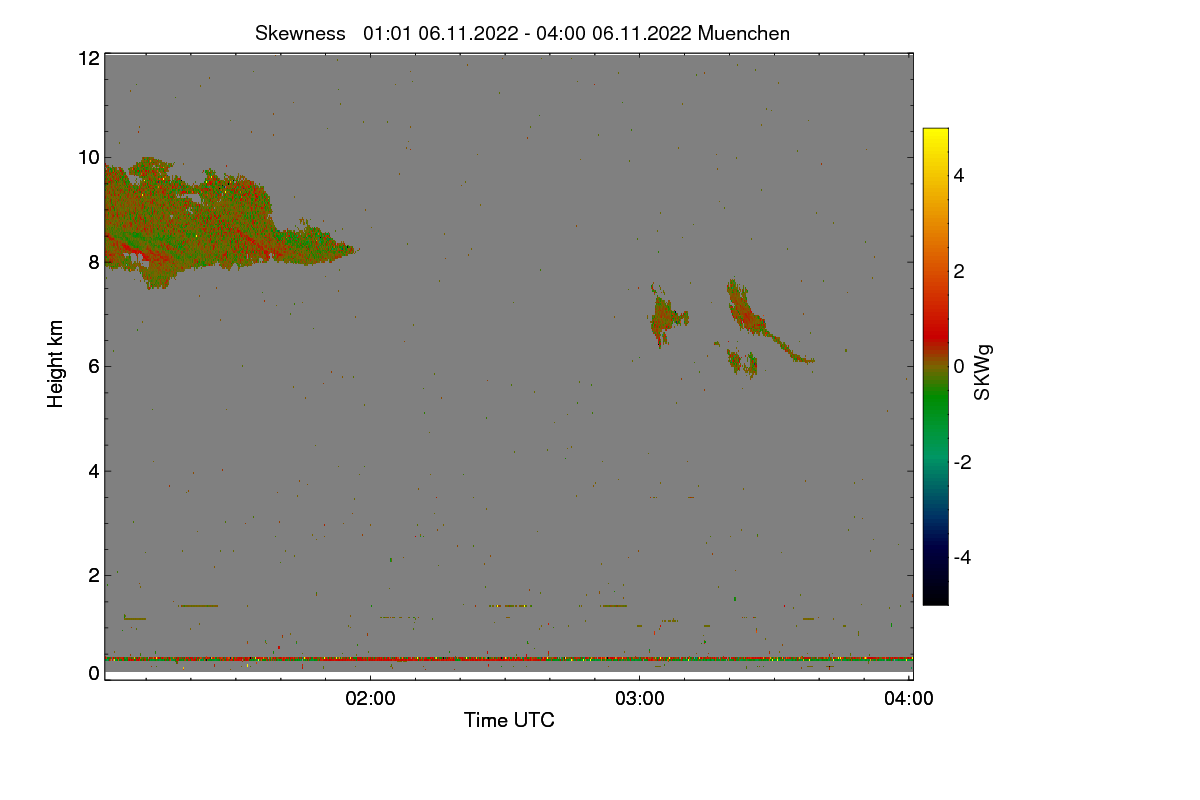The width and height of the screenshot is (1200, 800).
Task: Click the height tick label 0
Action: pos(93,673)
